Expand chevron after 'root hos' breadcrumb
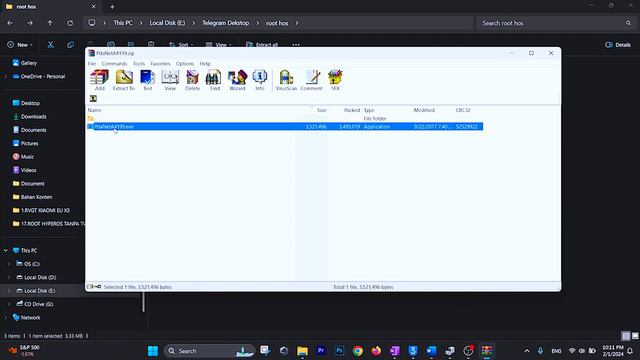Screen dimensions: 640x360 [297, 23]
